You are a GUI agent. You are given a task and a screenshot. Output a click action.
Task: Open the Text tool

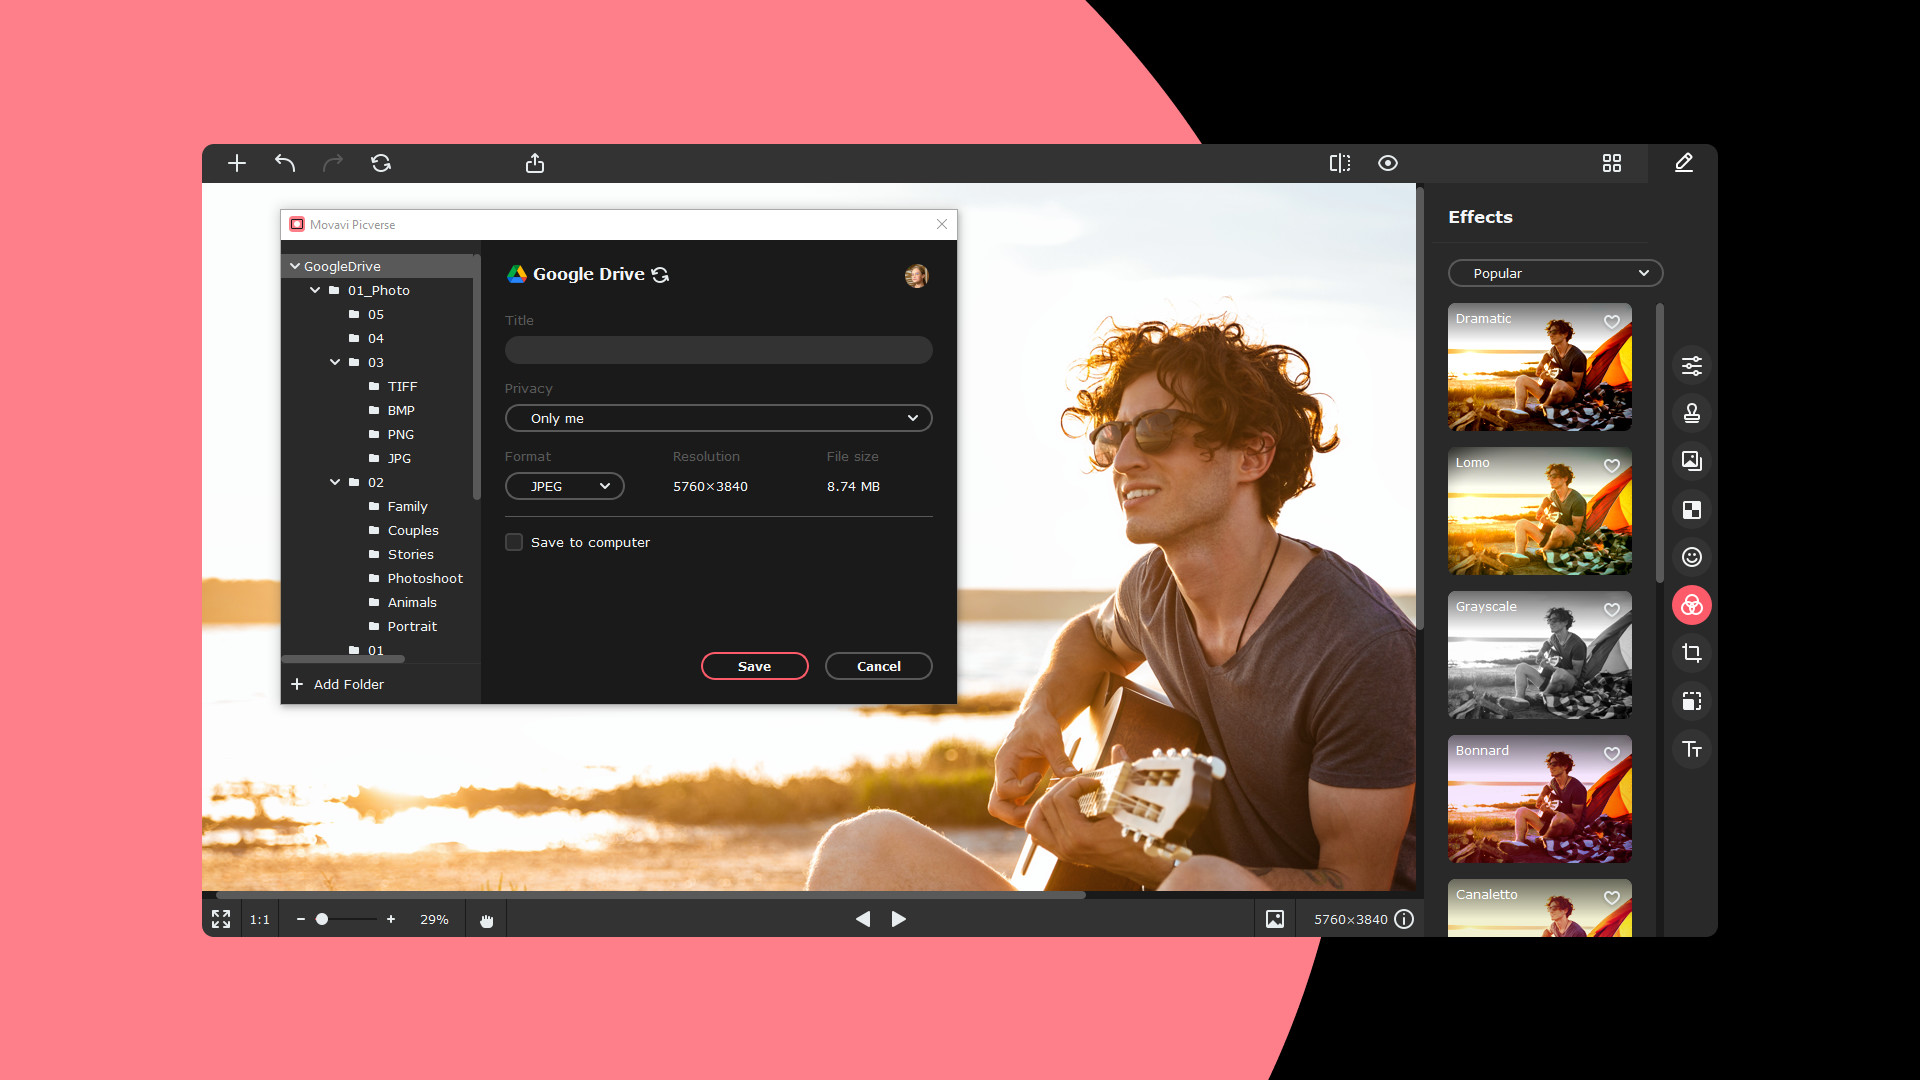(1692, 749)
